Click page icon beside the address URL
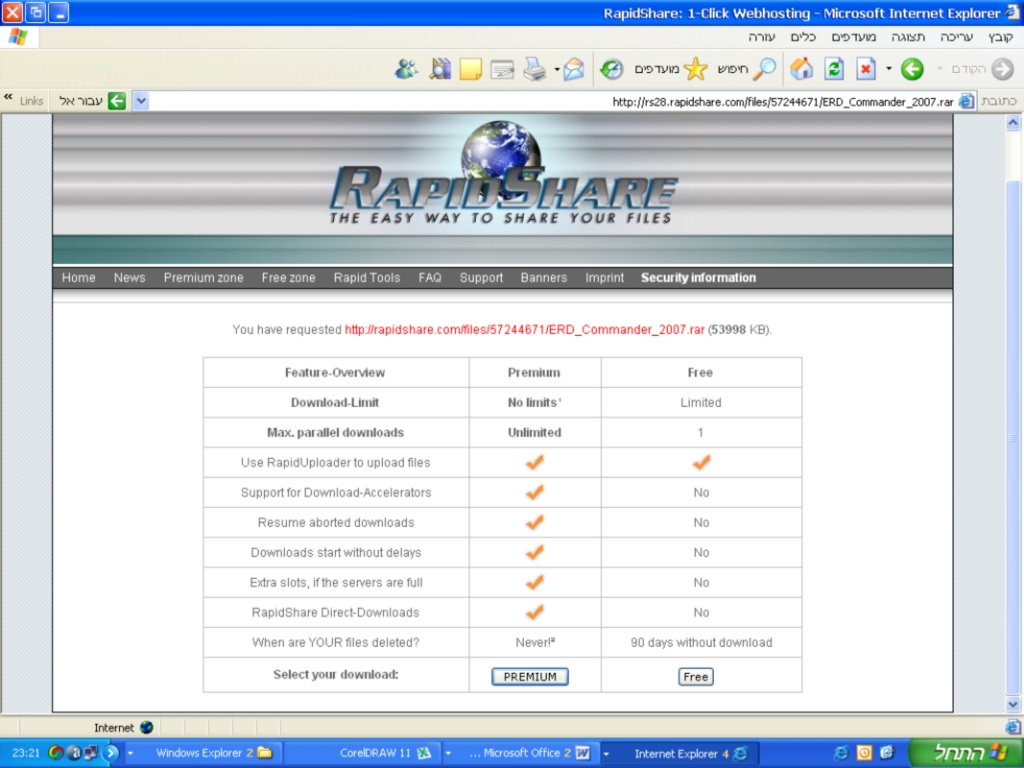Viewport: 1024px width, 768px height. 967,101
